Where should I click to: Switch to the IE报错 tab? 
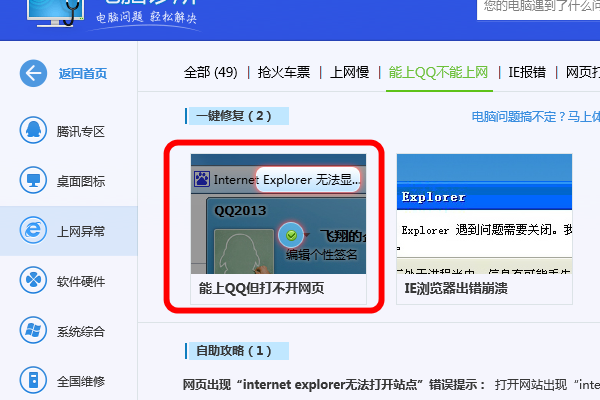point(527,72)
